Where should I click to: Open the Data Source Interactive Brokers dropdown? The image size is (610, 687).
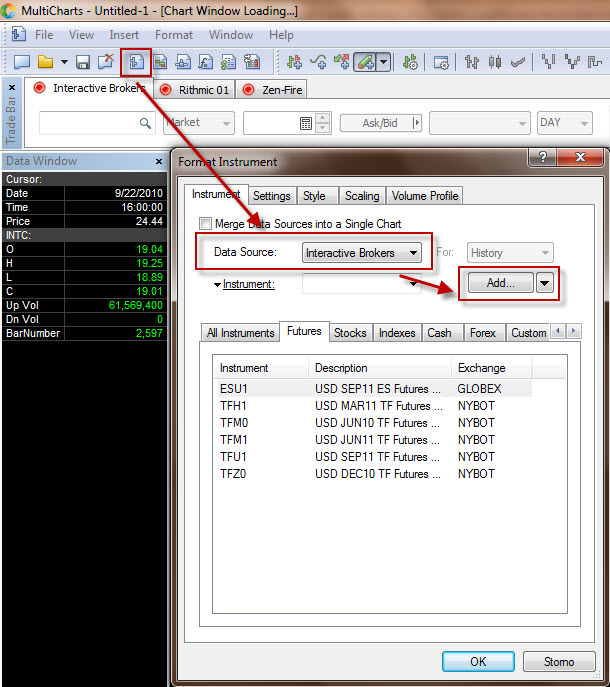[x=362, y=253]
